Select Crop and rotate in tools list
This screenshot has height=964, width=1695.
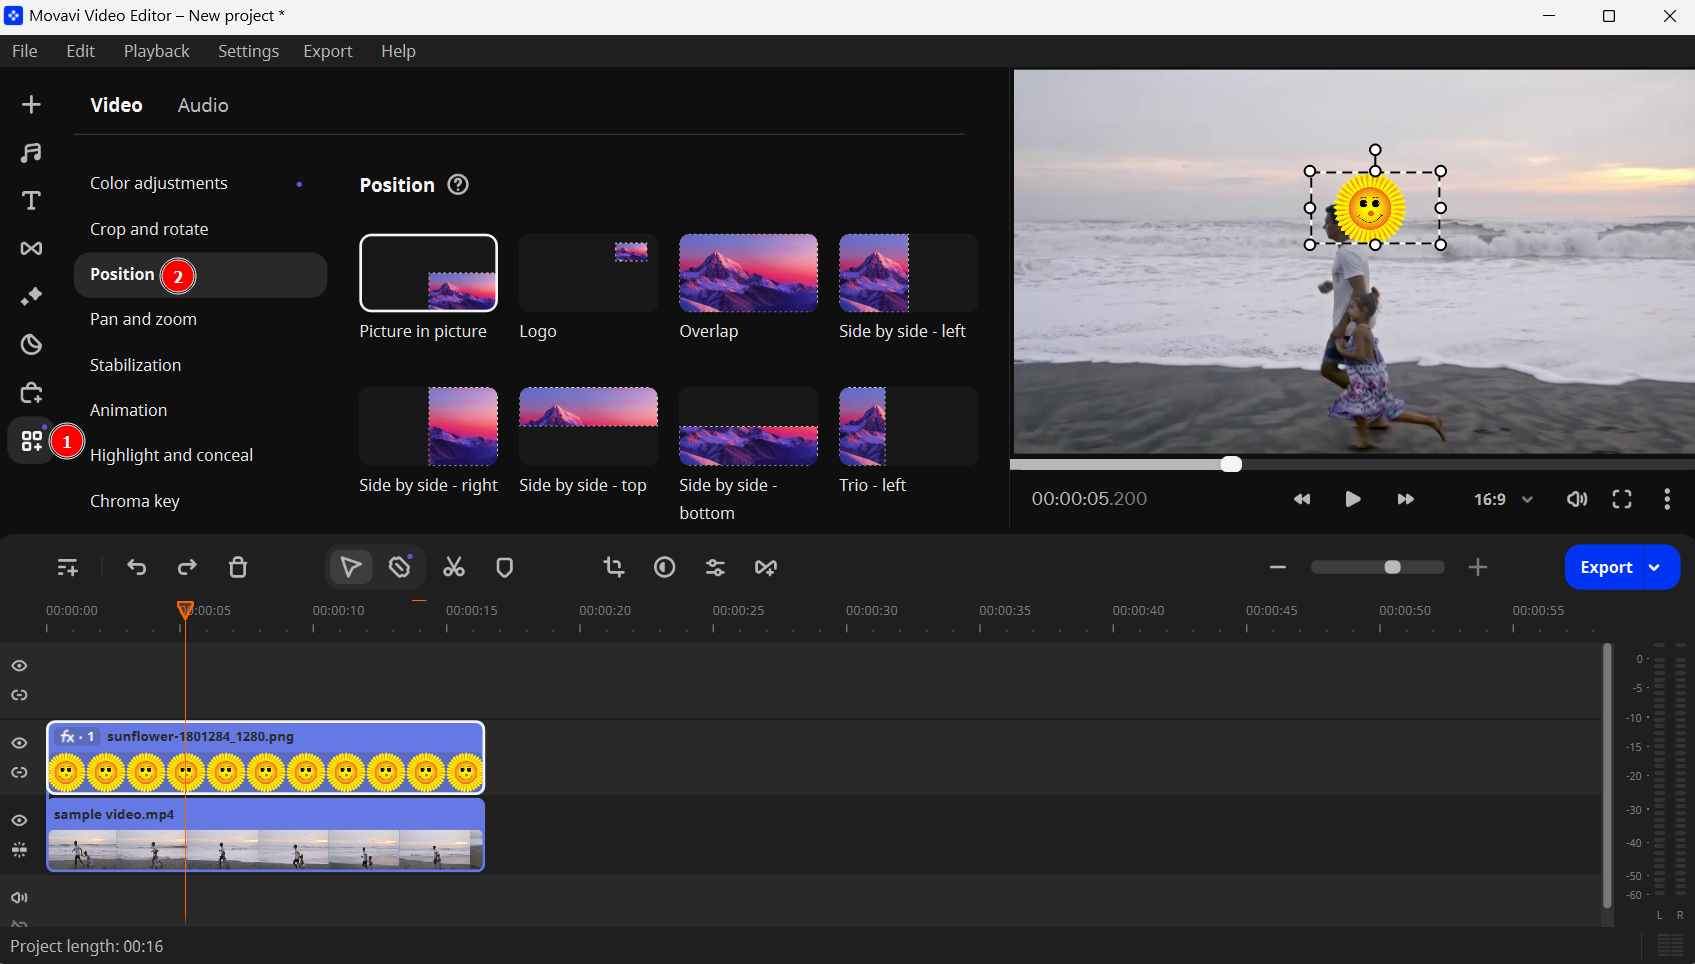tap(149, 229)
